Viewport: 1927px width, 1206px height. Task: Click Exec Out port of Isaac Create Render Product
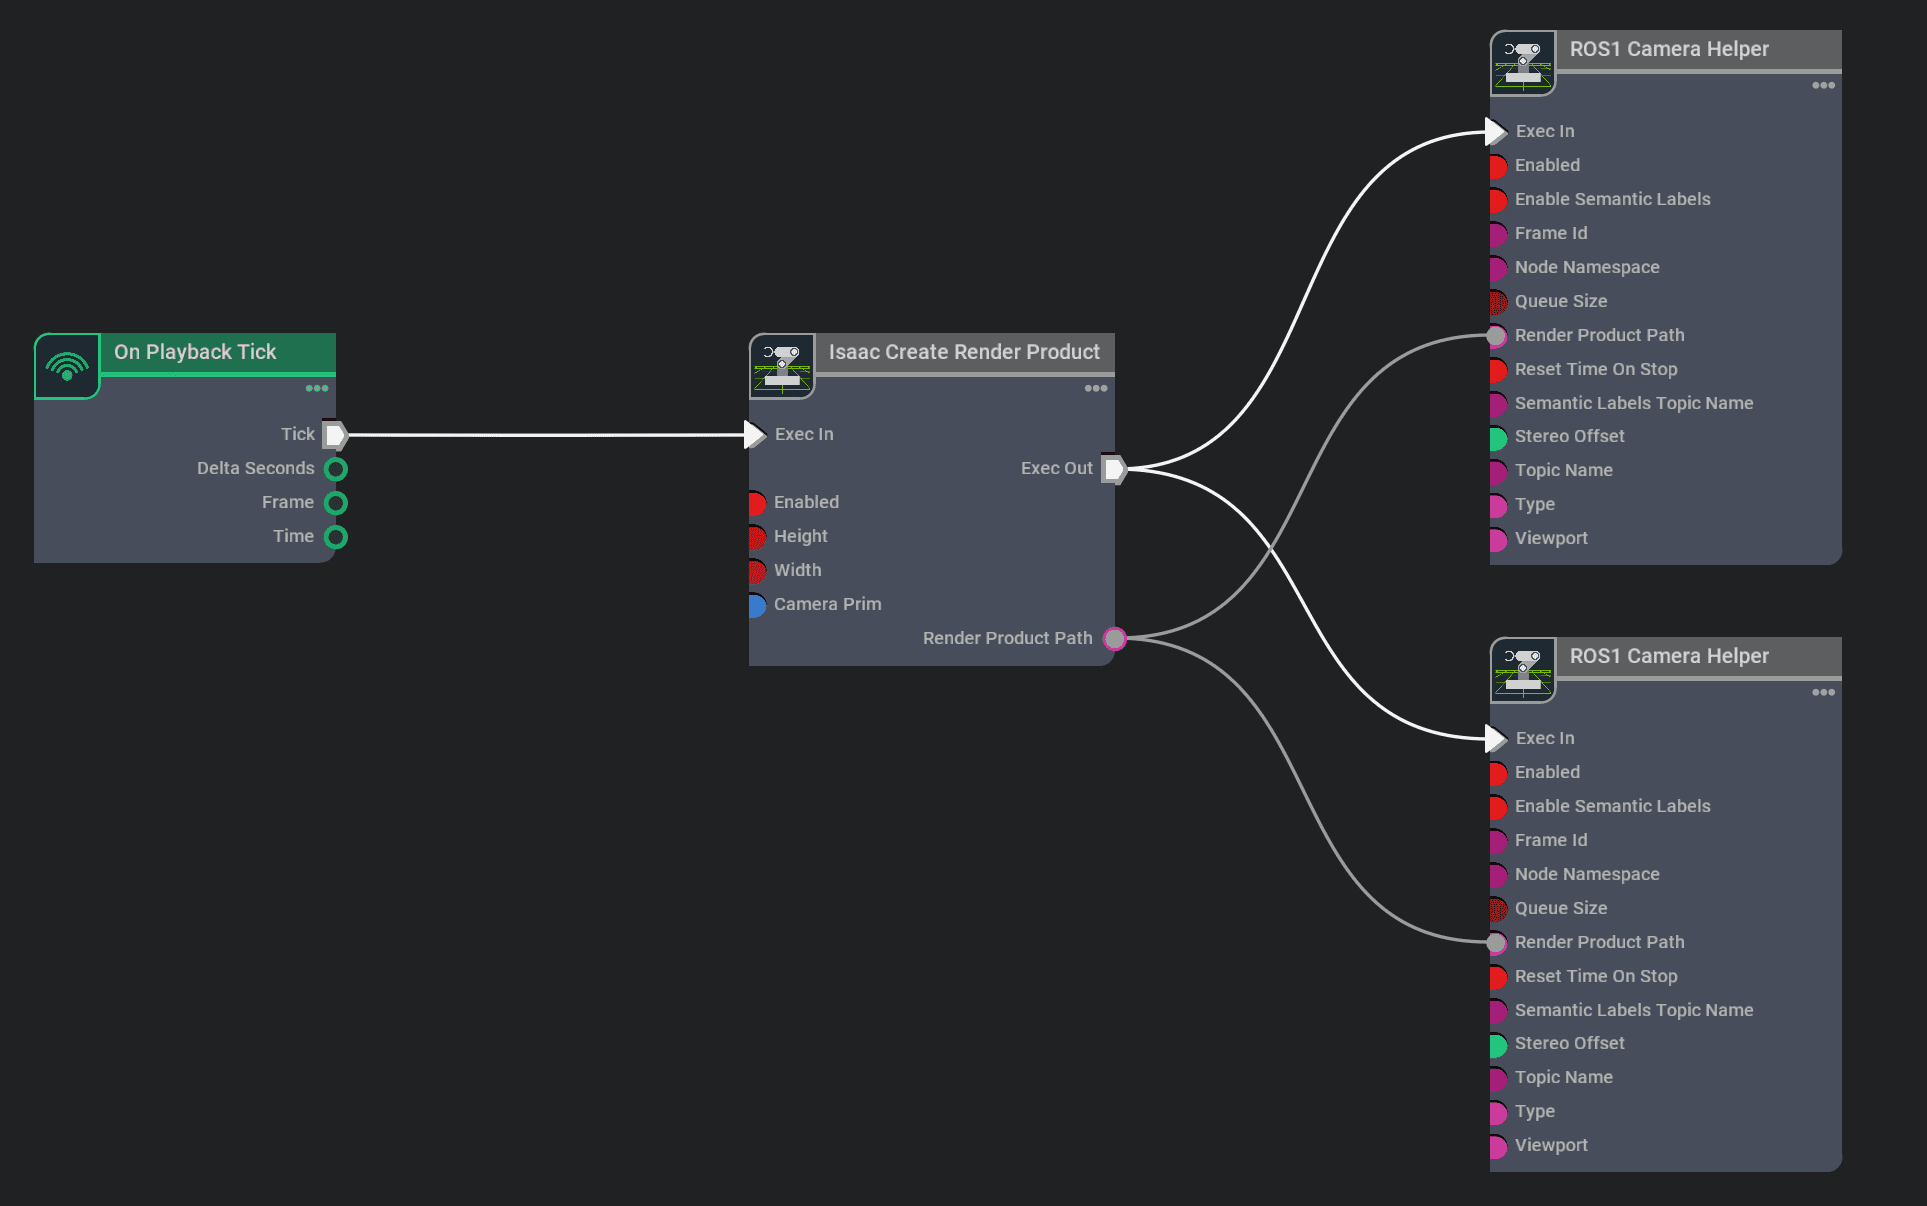click(1114, 469)
